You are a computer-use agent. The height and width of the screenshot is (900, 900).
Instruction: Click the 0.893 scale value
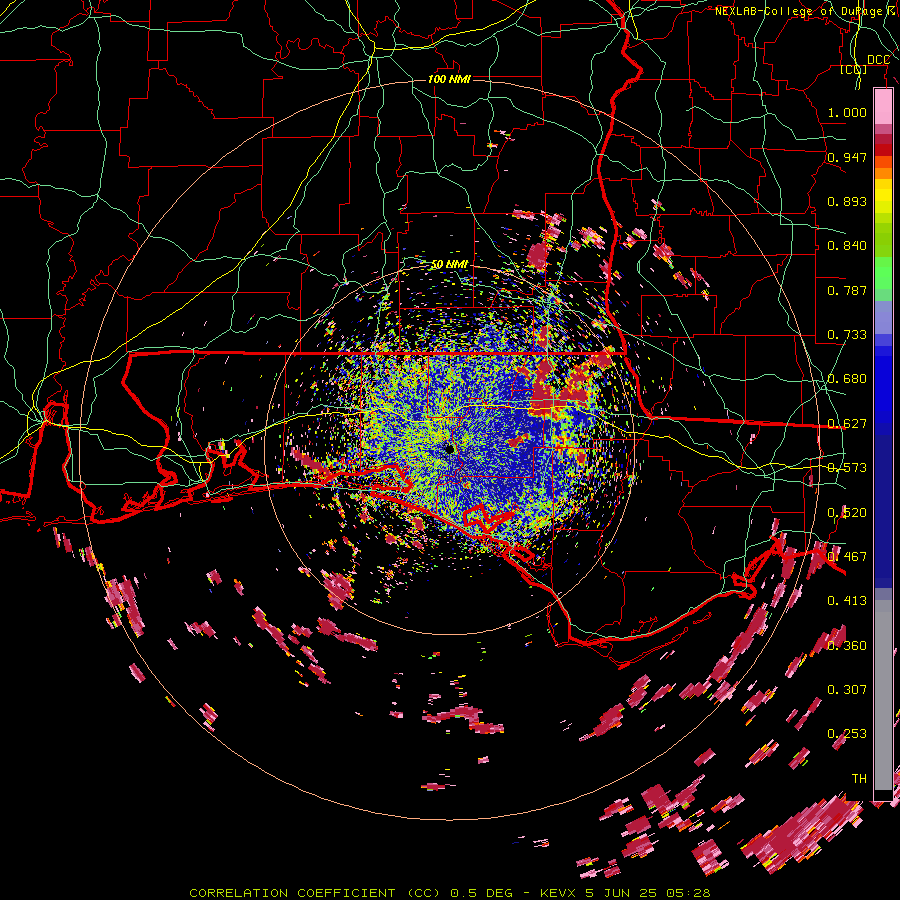(x=847, y=201)
